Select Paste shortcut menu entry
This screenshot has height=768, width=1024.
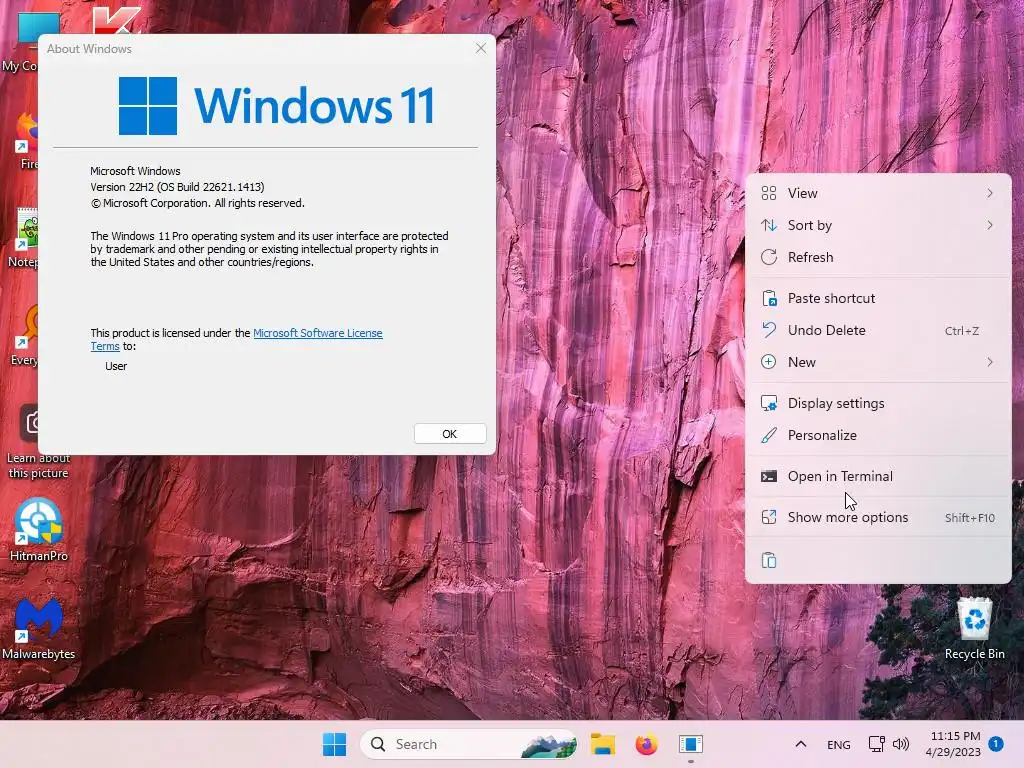coord(878,298)
